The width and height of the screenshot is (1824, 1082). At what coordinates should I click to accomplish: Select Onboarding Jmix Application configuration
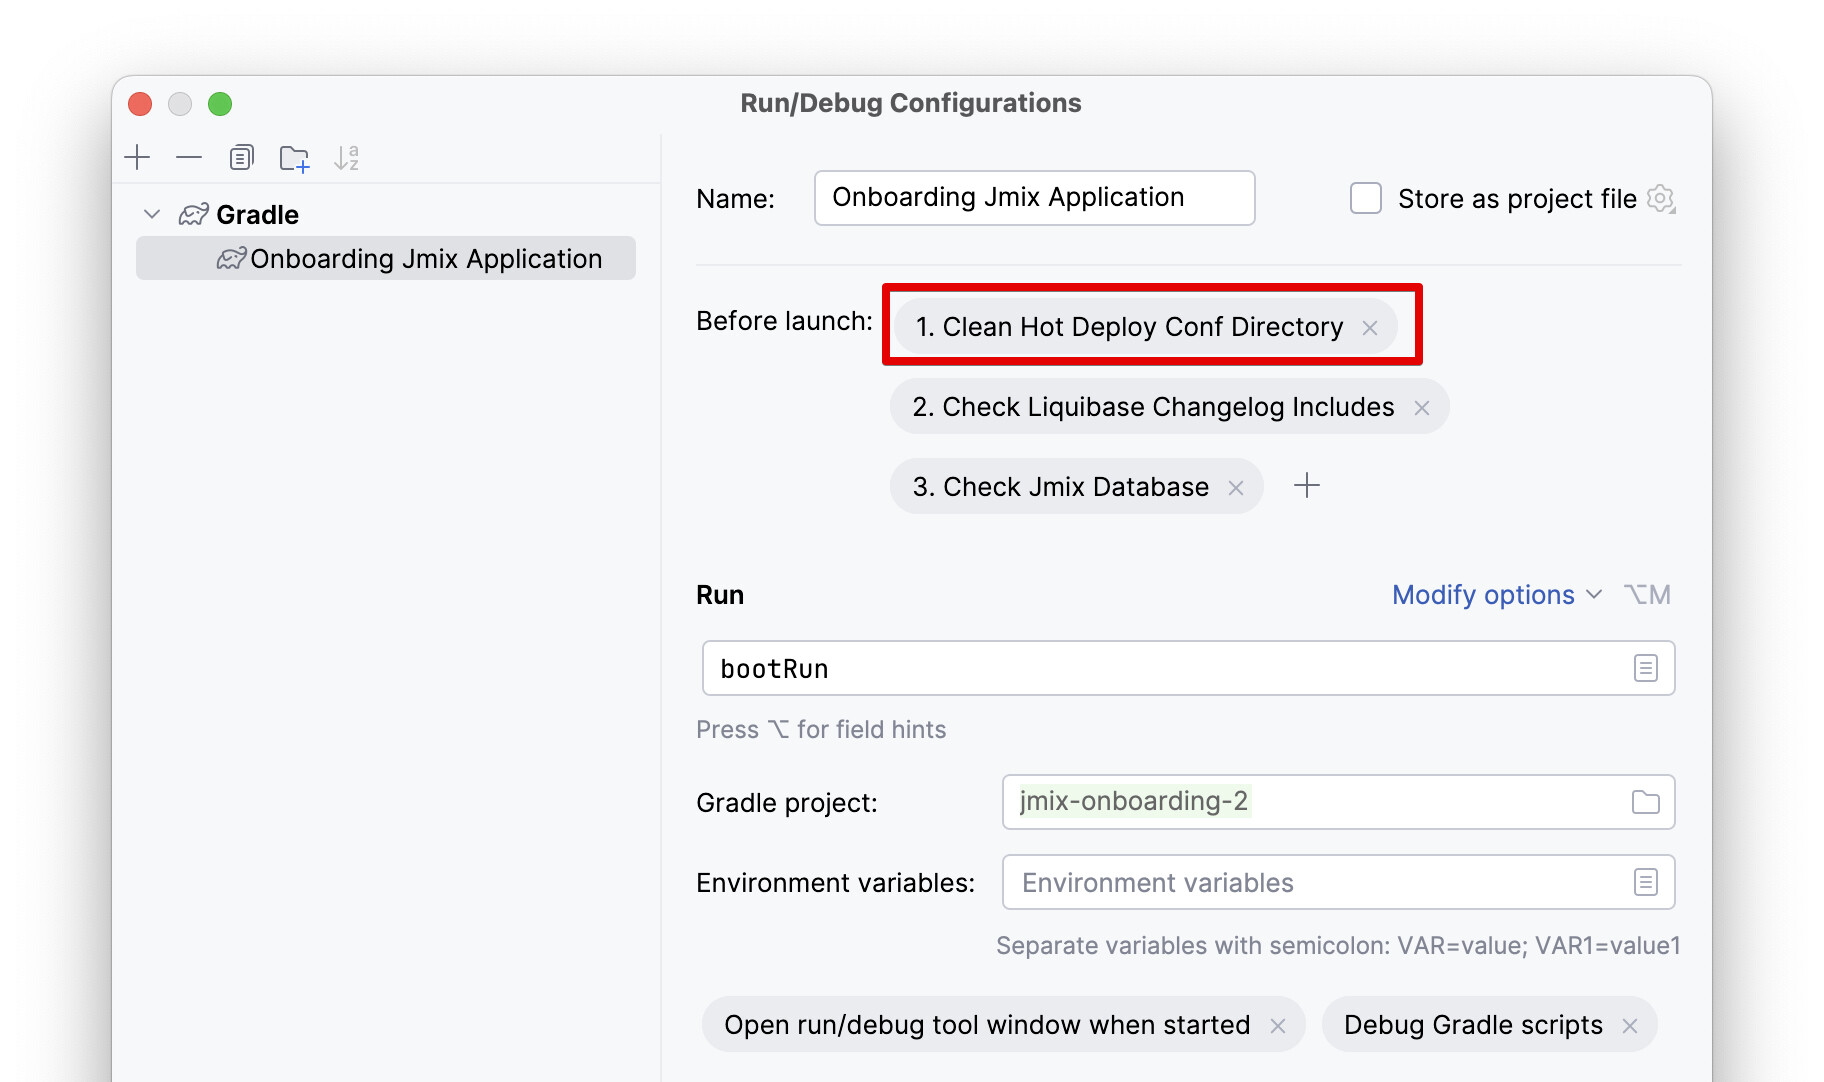(386, 258)
